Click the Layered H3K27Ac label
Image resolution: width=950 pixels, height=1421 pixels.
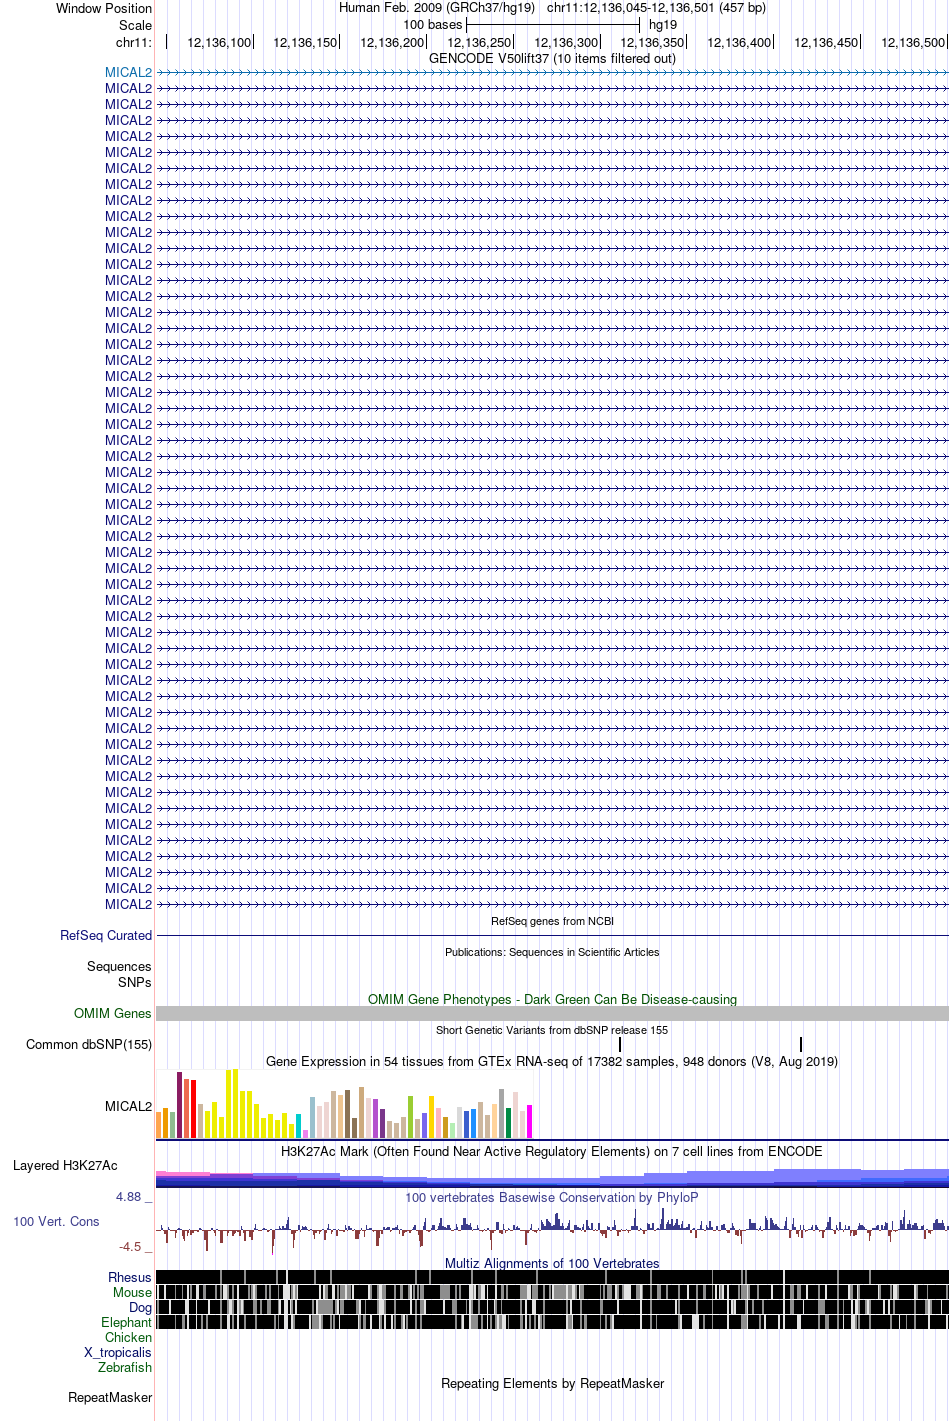click(65, 1165)
